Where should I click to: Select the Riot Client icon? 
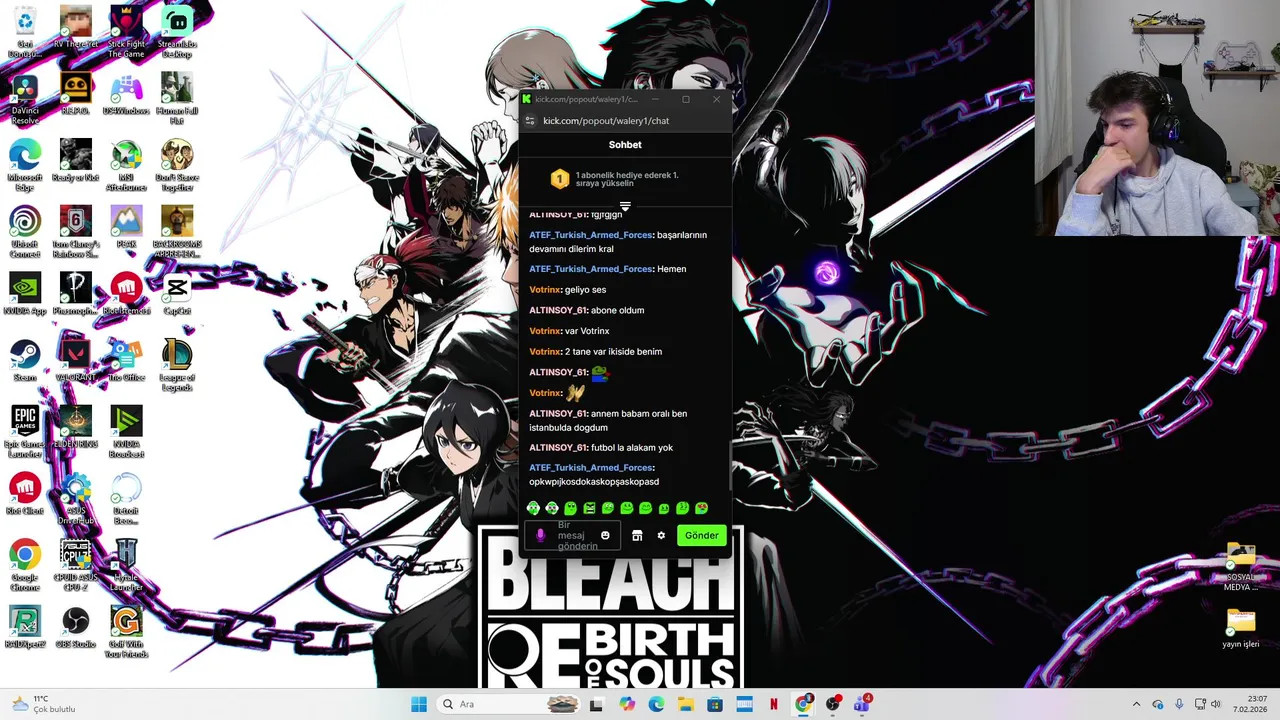25,494
